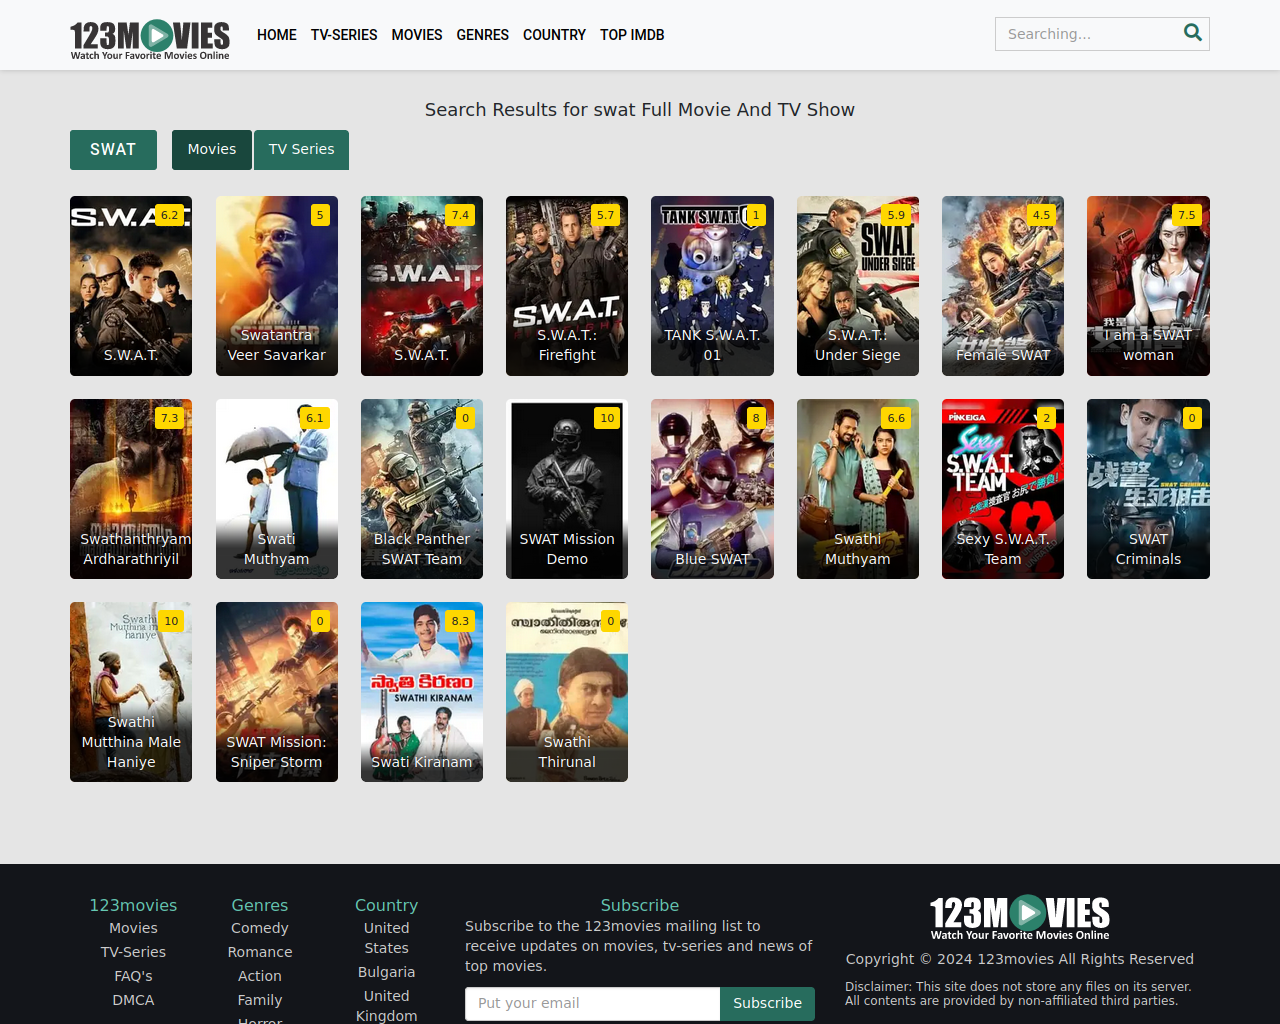Open Female SWAT poster
This screenshot has width=1280, height=1024.
click(x=1003, y=286)
